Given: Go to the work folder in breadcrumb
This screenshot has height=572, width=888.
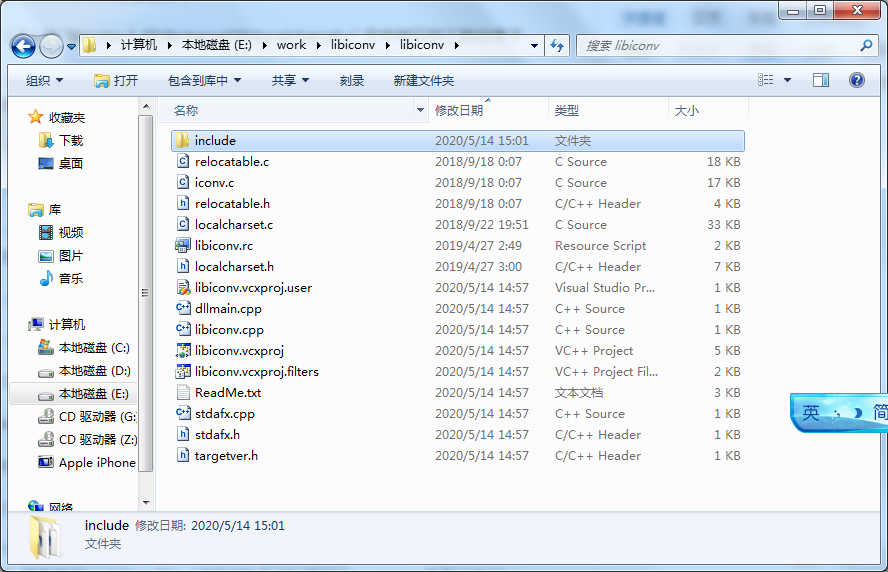Looking at the screenshot, I should 291,45.
